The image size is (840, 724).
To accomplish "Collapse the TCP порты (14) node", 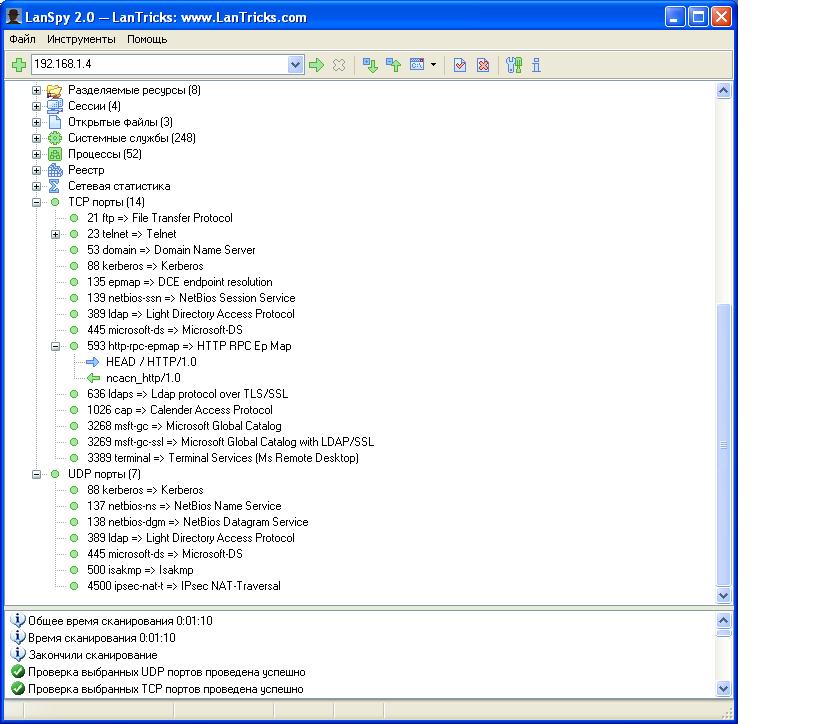I will click(x=36, y=203).
